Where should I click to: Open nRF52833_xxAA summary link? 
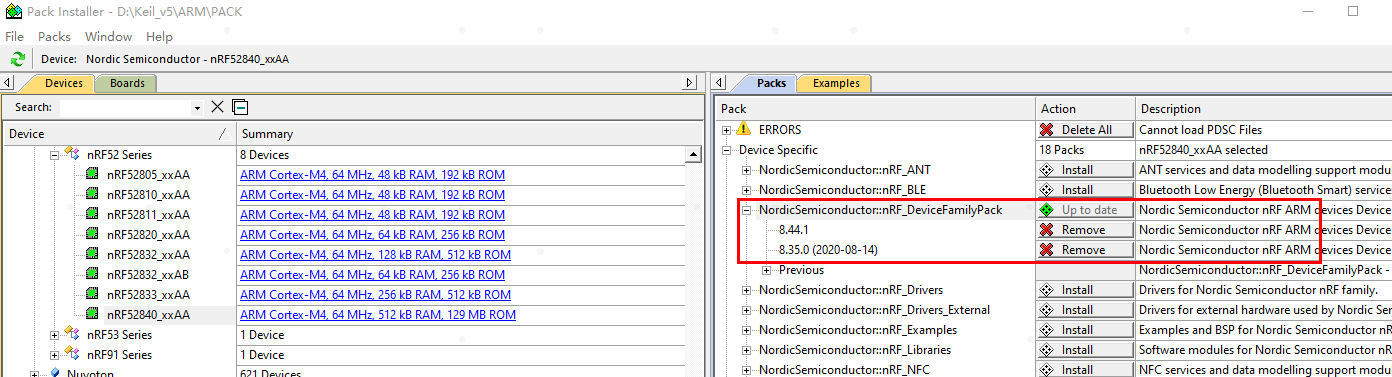click(x=375, y=295)
